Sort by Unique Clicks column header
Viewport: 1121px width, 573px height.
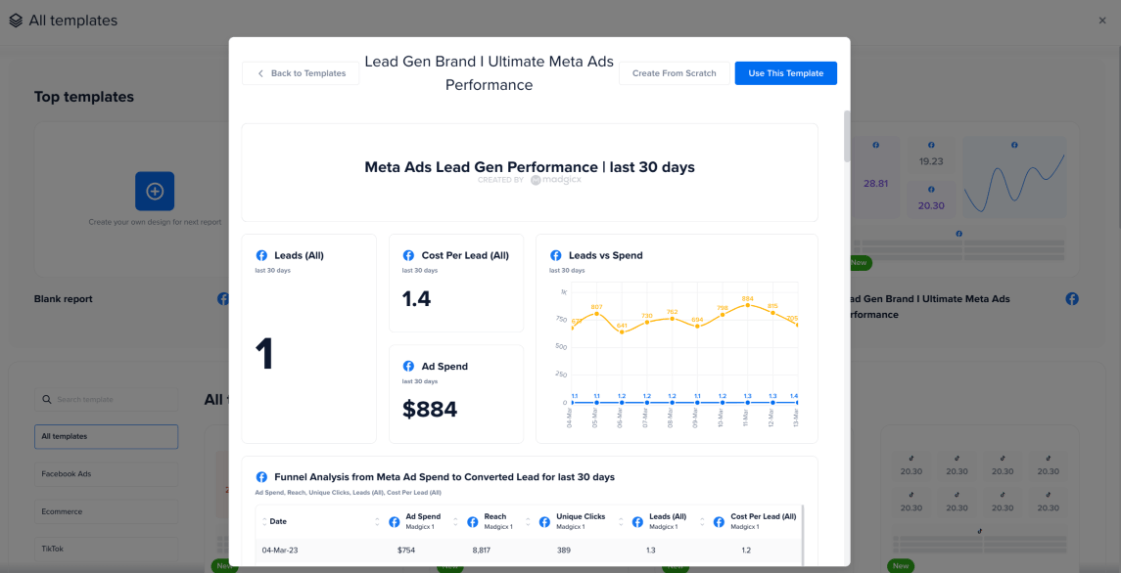click(x=528, y=521)
